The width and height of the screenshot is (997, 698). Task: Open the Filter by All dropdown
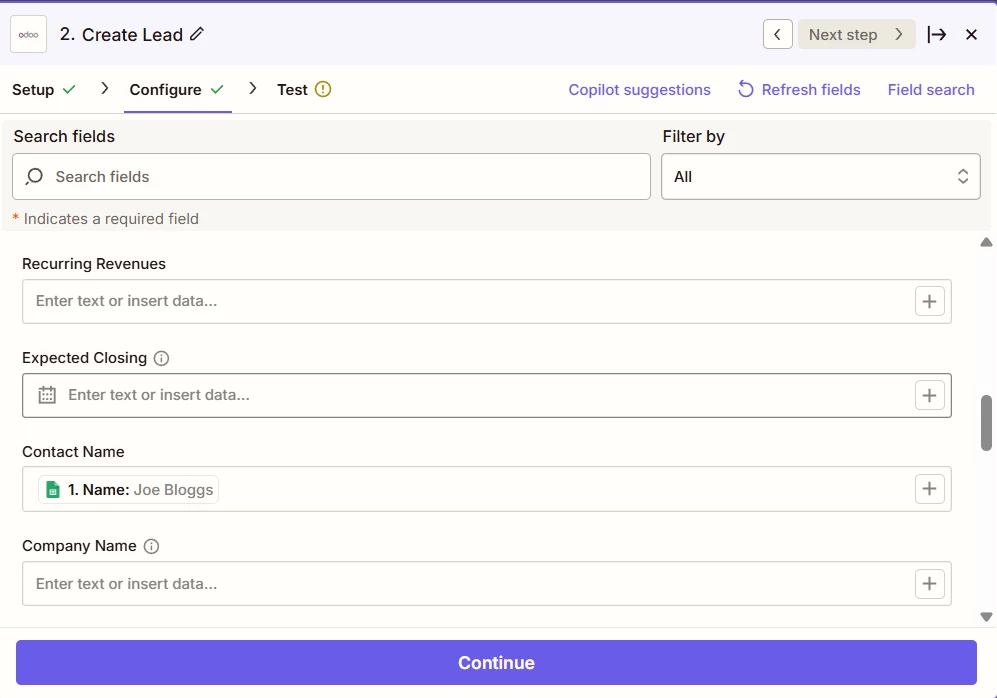[x=820, y=177]
